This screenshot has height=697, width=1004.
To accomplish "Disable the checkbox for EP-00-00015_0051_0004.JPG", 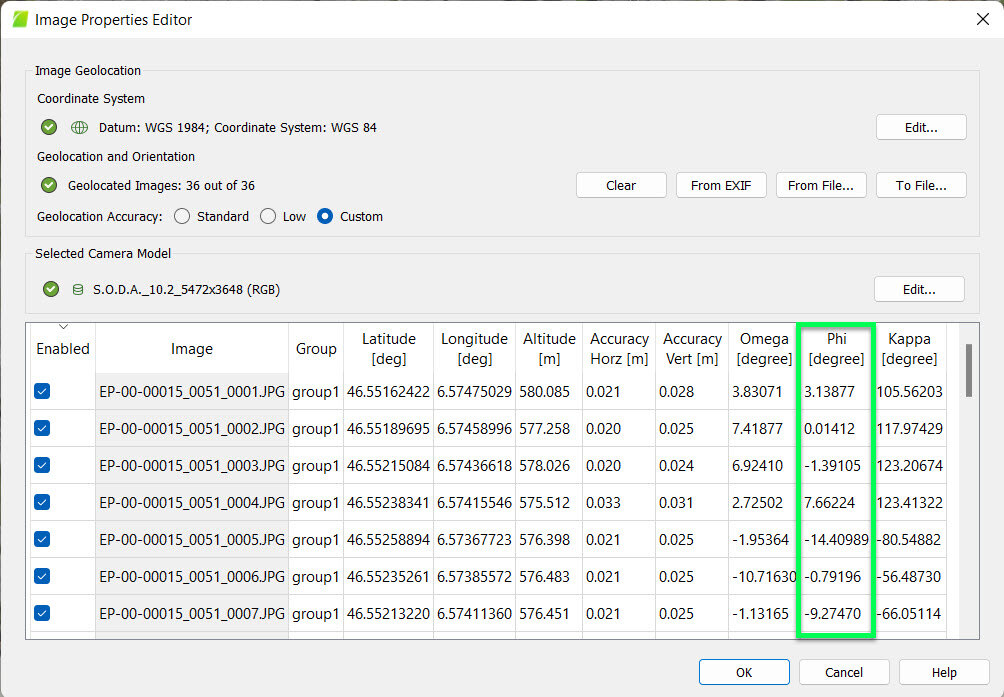I will (x=42, y=502).
